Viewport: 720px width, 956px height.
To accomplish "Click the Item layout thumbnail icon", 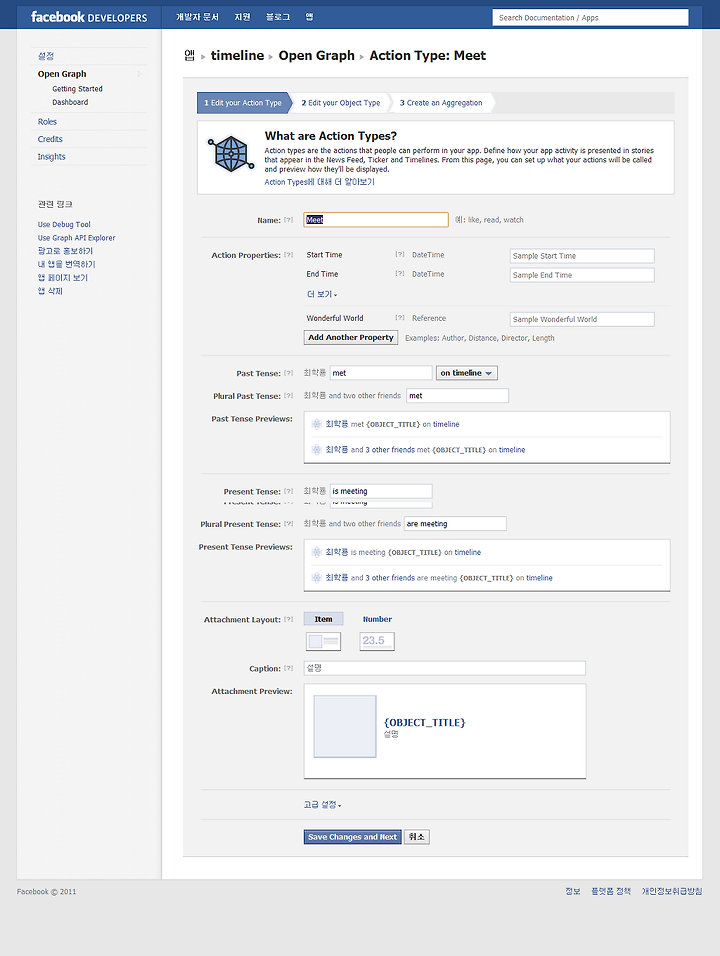I will pyautogui.click(x=323, y=641).
